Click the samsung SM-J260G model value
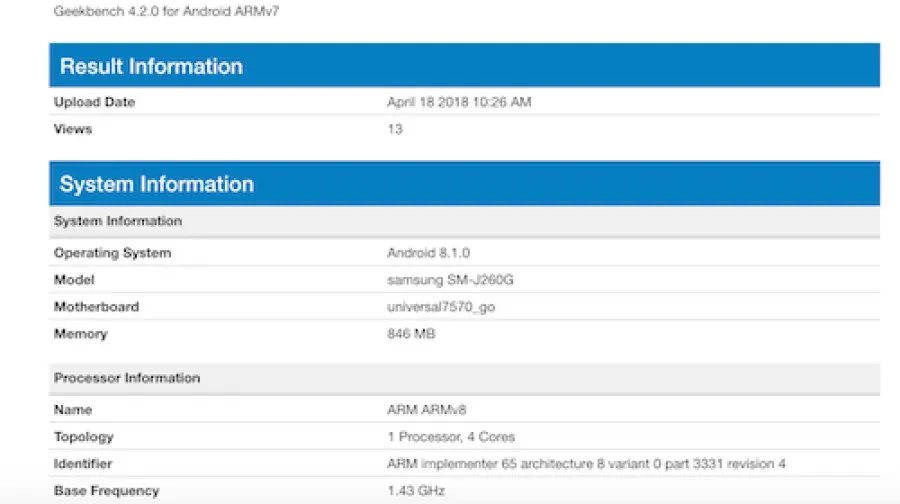The width and height of the screenshot is (900, 504). 450,280
